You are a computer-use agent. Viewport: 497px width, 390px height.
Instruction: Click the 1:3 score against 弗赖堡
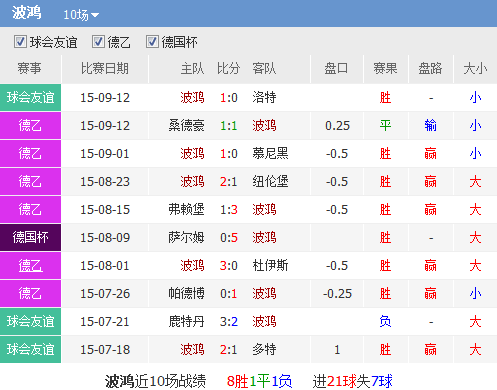(229, 210)
